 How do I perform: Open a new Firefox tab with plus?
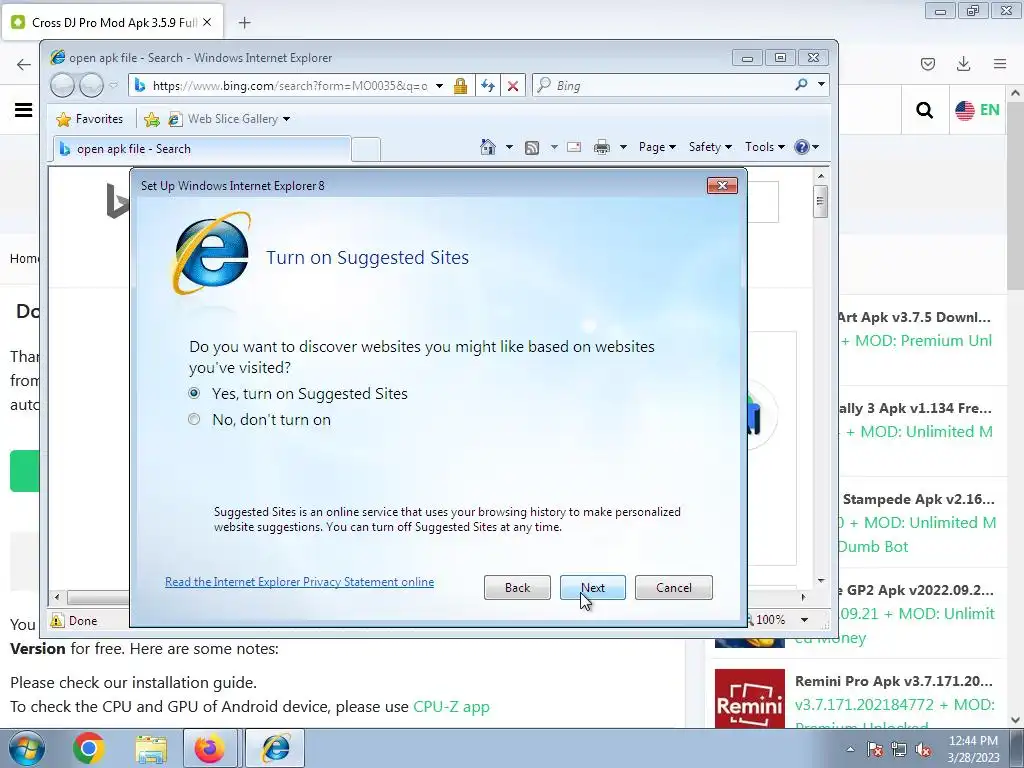click(x=244, y=23)
